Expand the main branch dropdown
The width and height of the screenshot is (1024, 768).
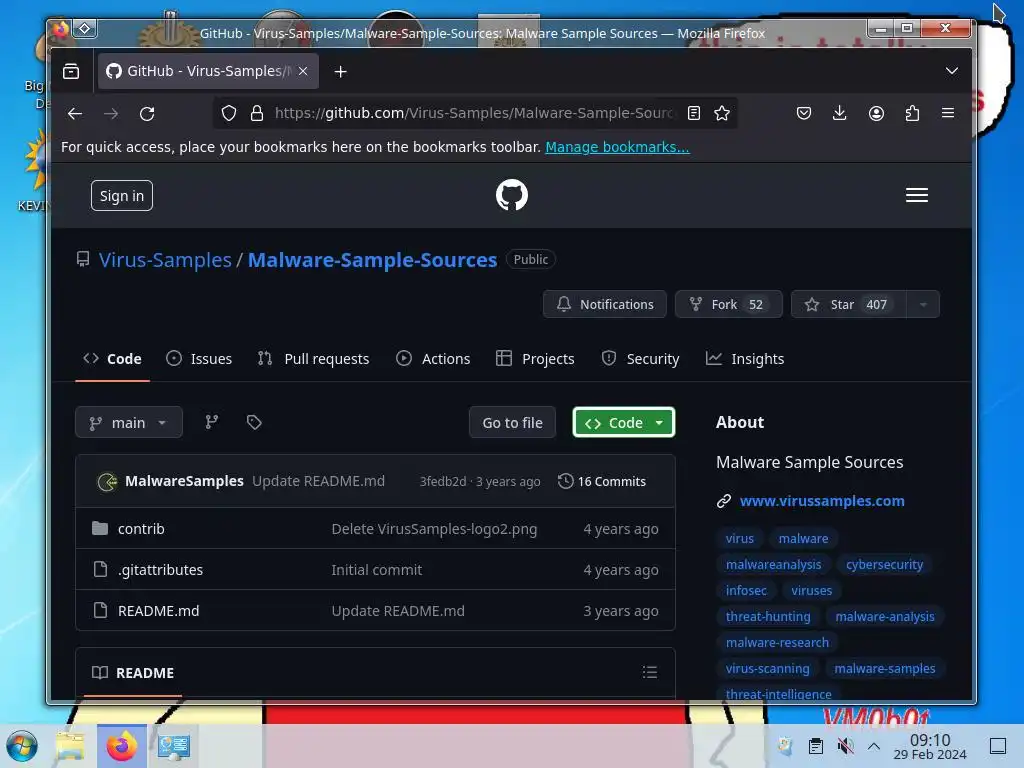pos(129,423)
